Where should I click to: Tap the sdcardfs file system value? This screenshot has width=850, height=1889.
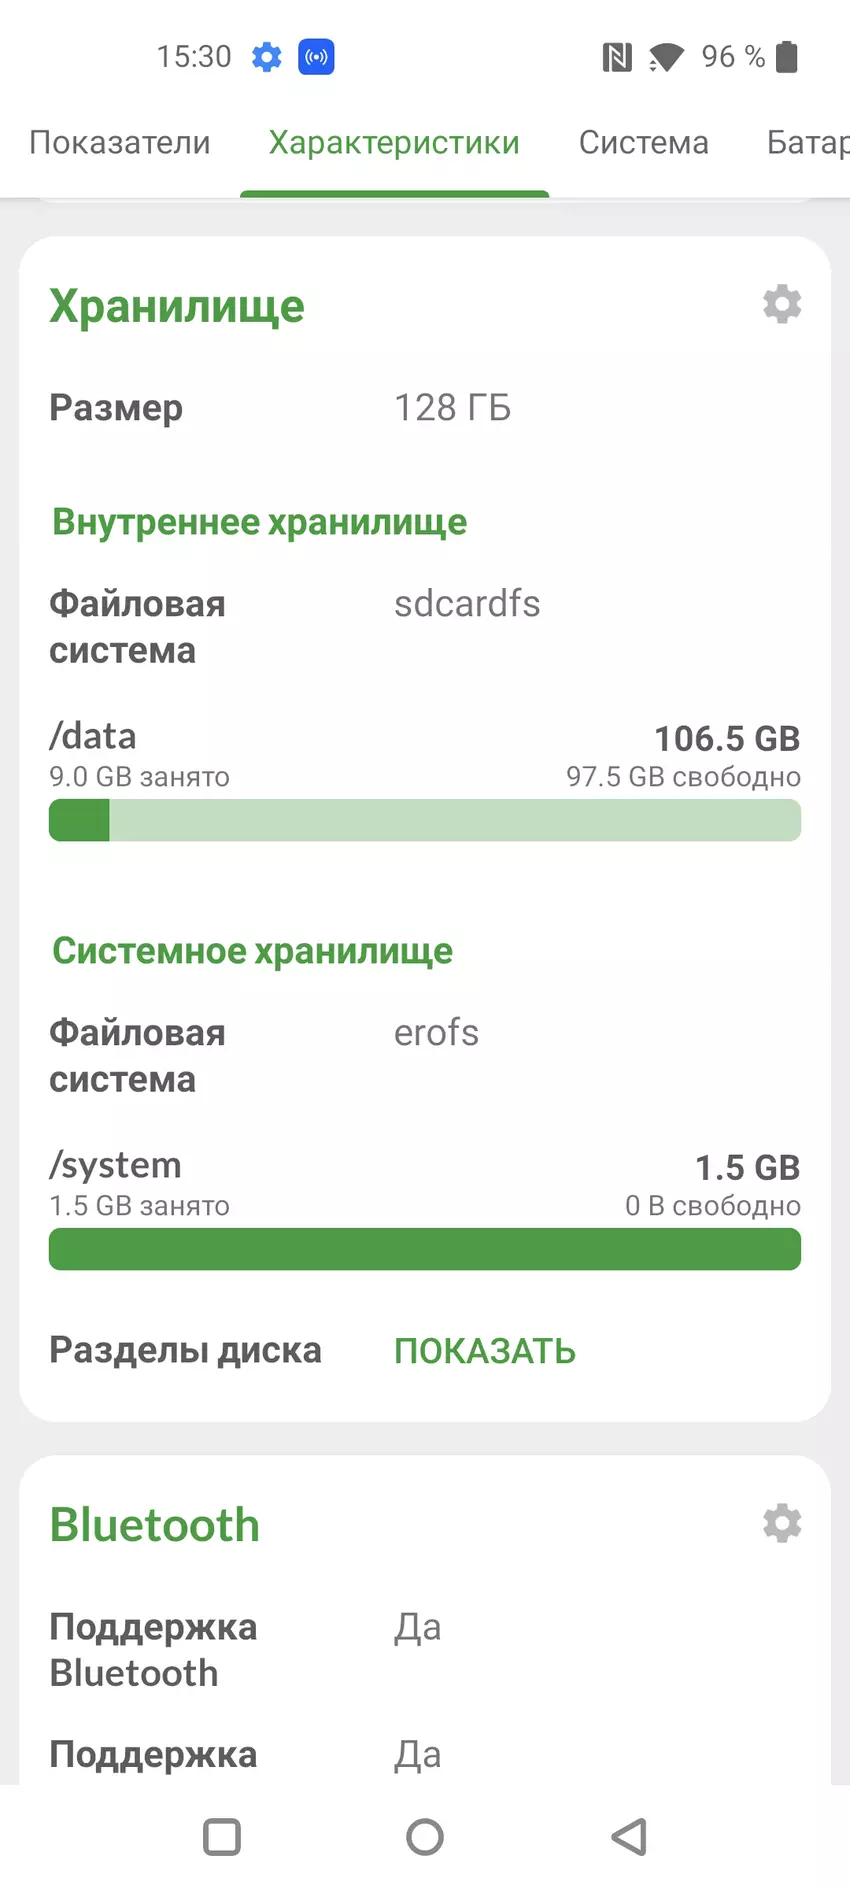(x=467, y=604)
